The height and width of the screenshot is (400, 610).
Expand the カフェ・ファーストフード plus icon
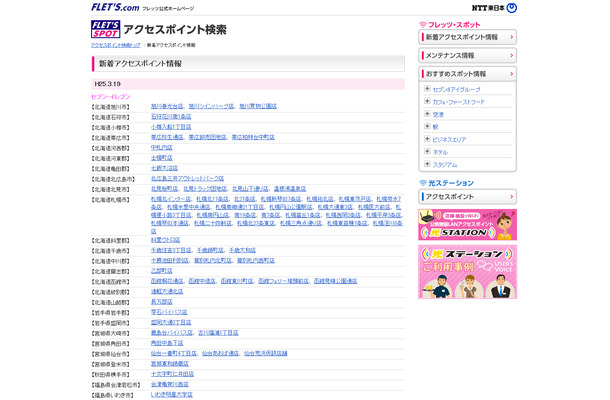(427, 101)
